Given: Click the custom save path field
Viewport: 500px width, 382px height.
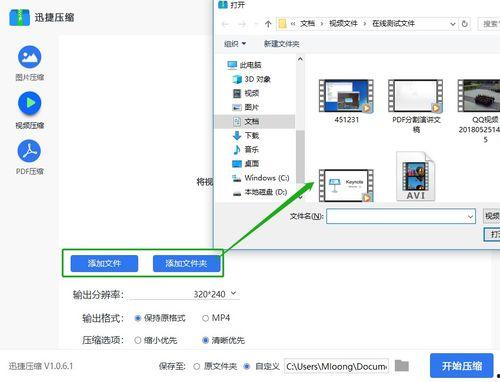Looking at the screenshot, I should pos(336,366).
